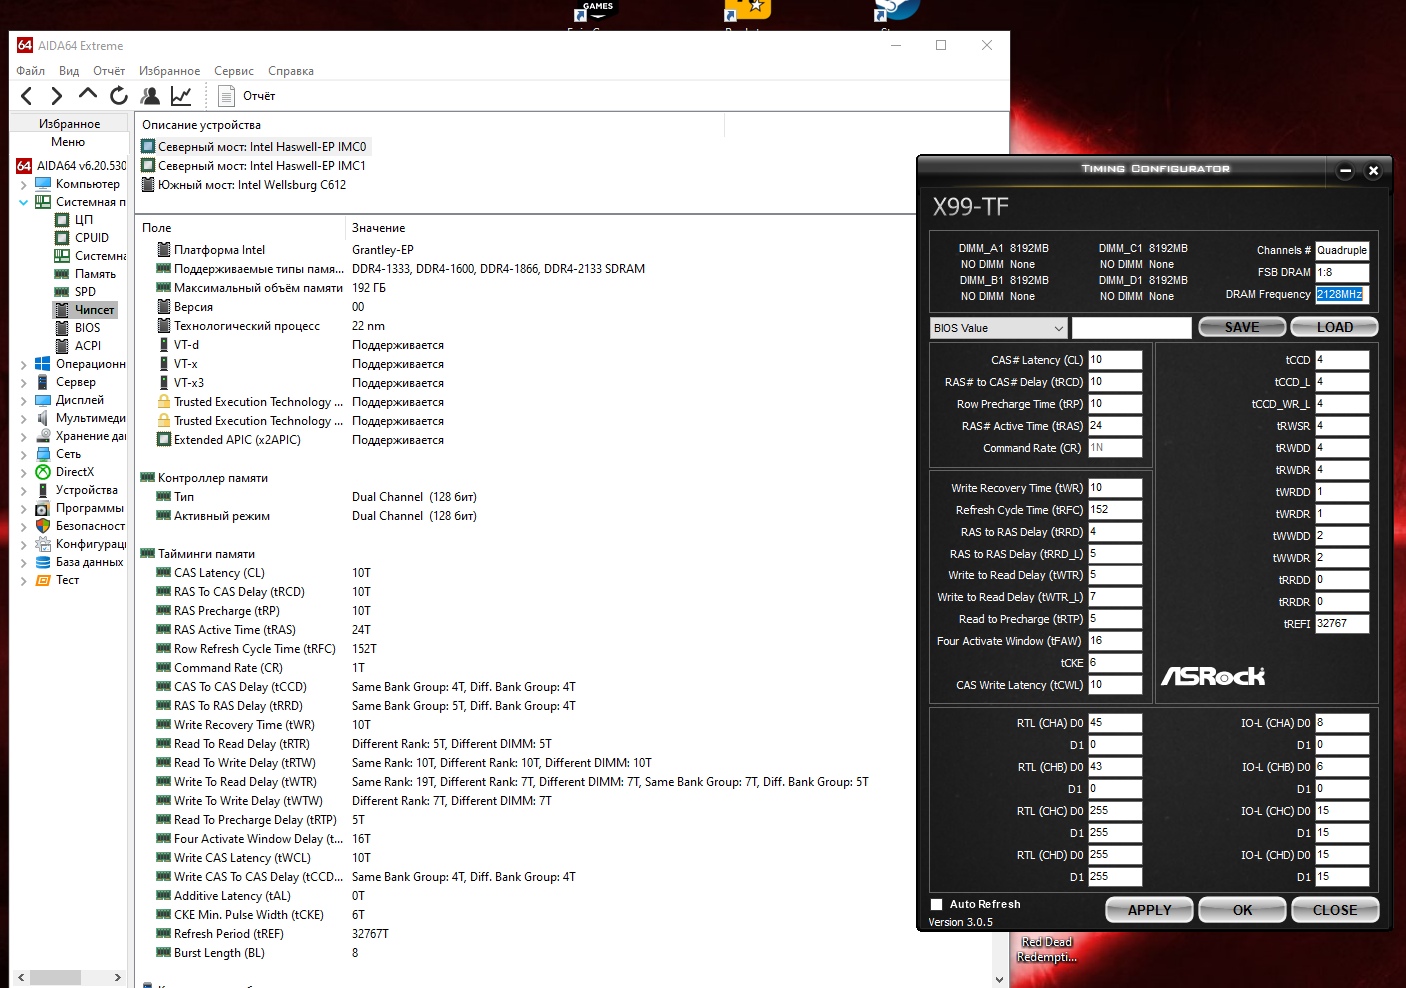Click the Отчёт report toolbar button
Viewport: 1406px width, 988px height.
point(247,96)
